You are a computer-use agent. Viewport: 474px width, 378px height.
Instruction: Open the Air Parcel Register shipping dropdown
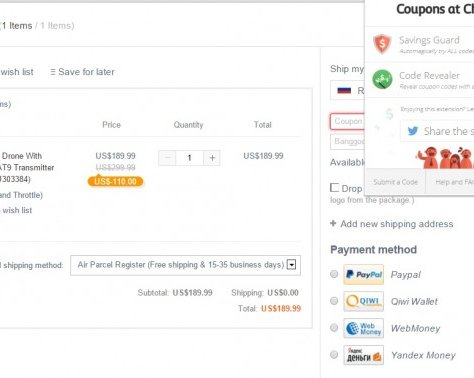coord(185,265)
